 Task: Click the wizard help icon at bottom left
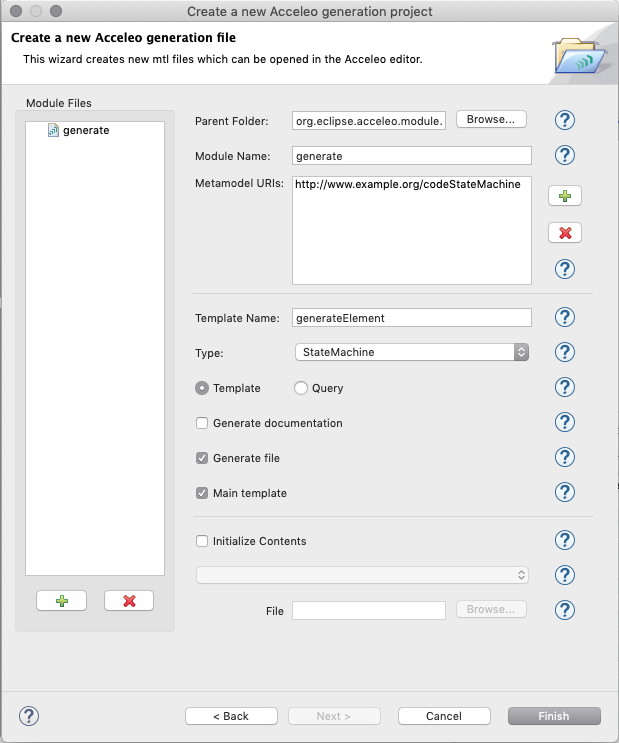click(29, 715)
